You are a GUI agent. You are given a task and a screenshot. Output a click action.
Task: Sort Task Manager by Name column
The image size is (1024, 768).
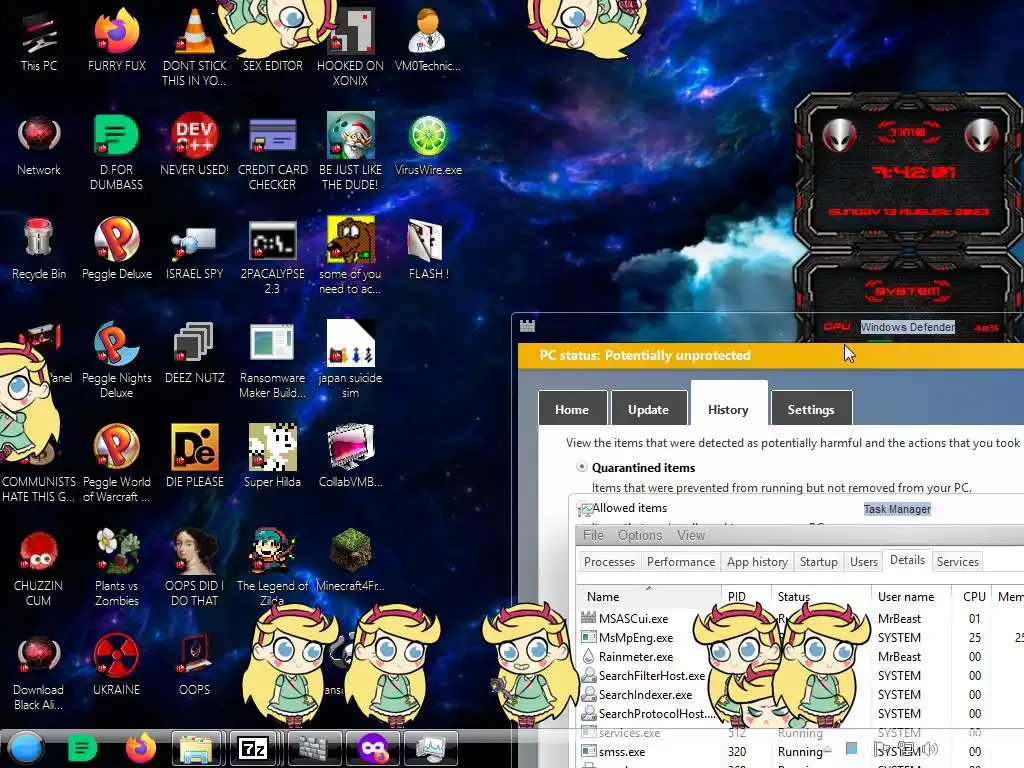coord(648,596)
